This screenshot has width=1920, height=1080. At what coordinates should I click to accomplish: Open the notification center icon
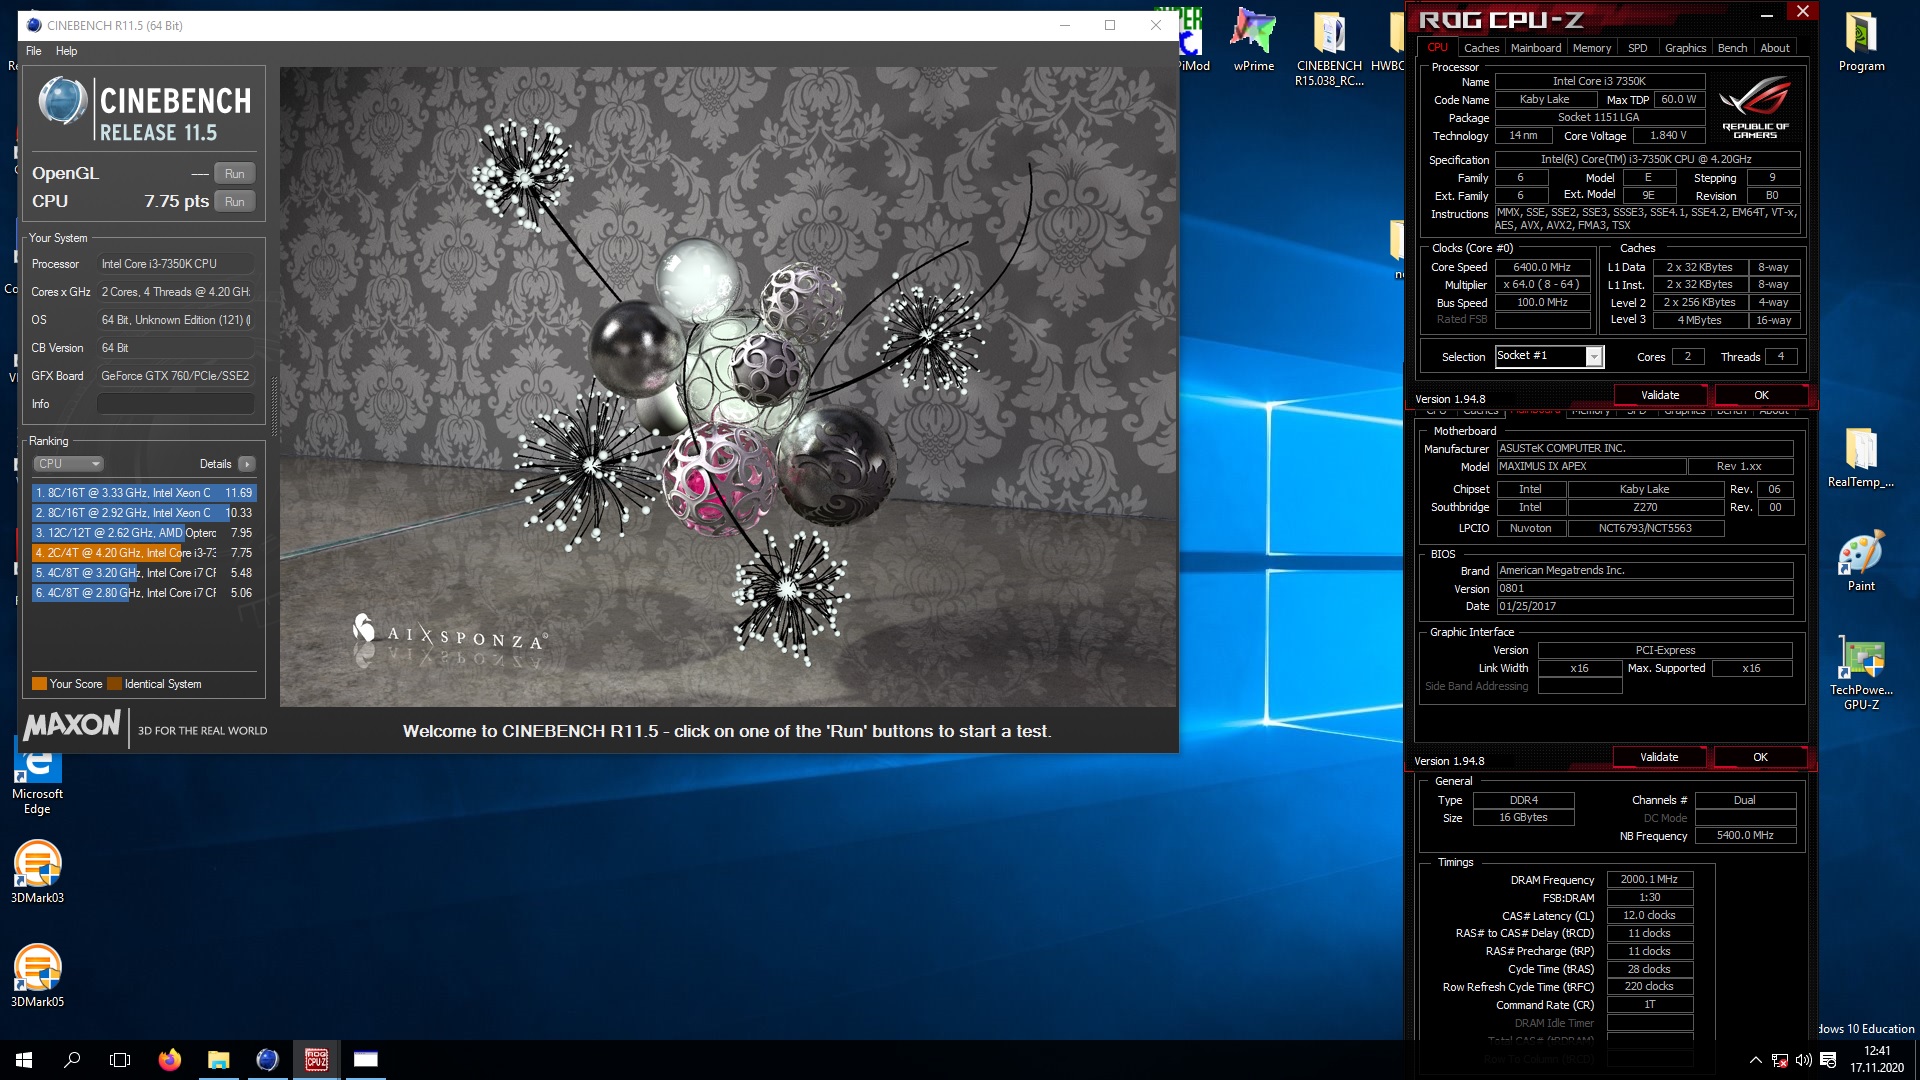(1827, 1060)
